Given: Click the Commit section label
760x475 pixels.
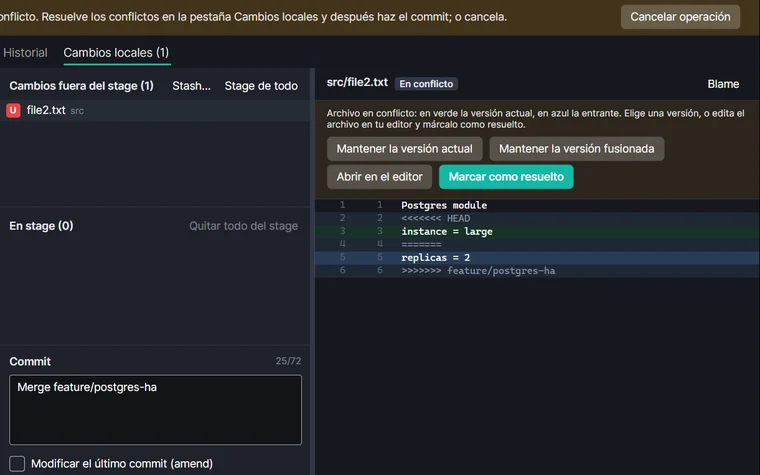Looking at the screenshot, I should (30, 362).
